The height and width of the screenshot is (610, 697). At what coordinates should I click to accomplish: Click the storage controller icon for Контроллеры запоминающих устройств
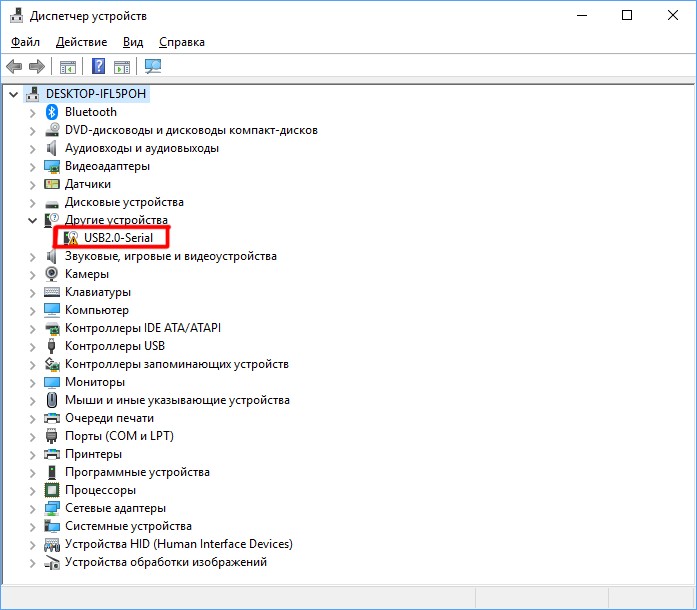pos(52,364)
